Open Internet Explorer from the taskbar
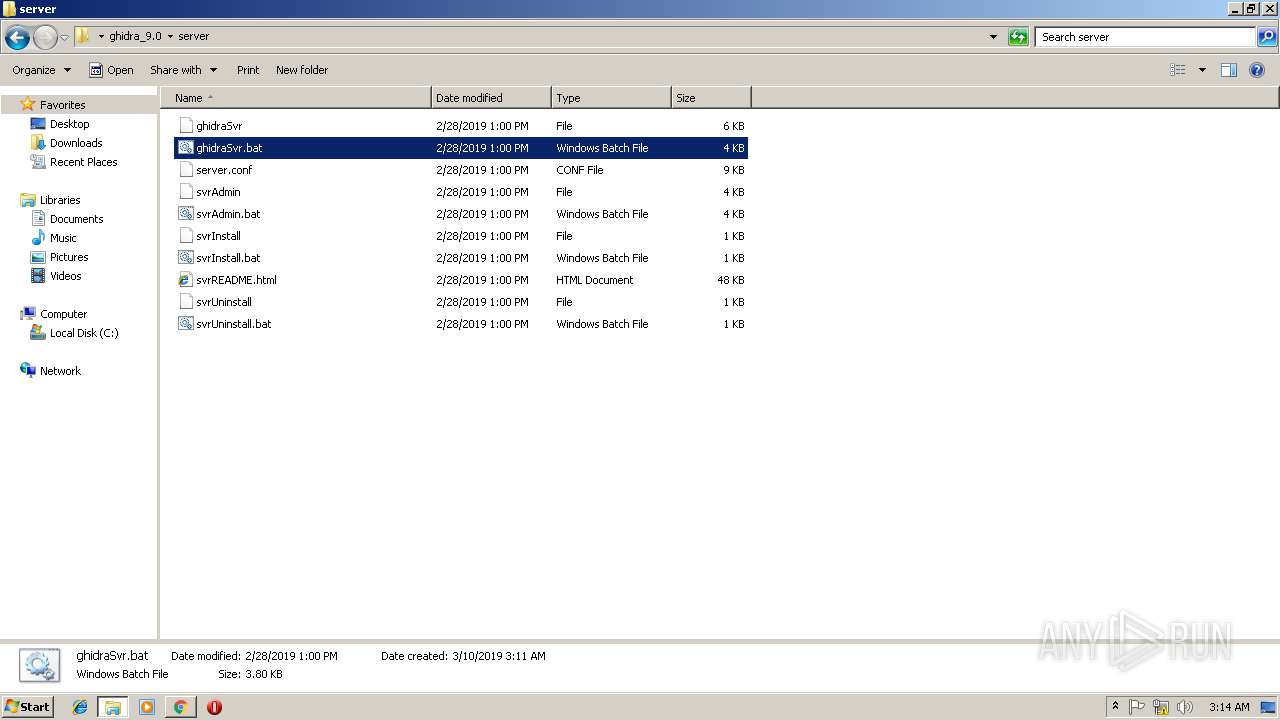This screenshot has height=720, width=1280. click(80, 707)
